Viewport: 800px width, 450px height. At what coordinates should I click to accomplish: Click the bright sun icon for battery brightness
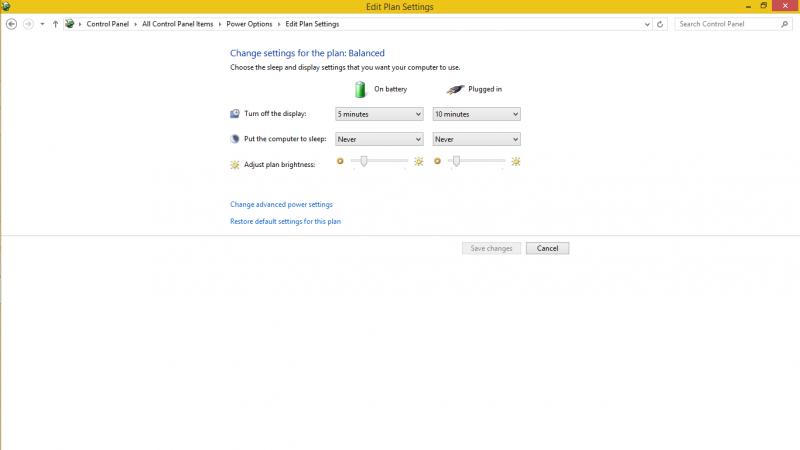coord(418,162)
